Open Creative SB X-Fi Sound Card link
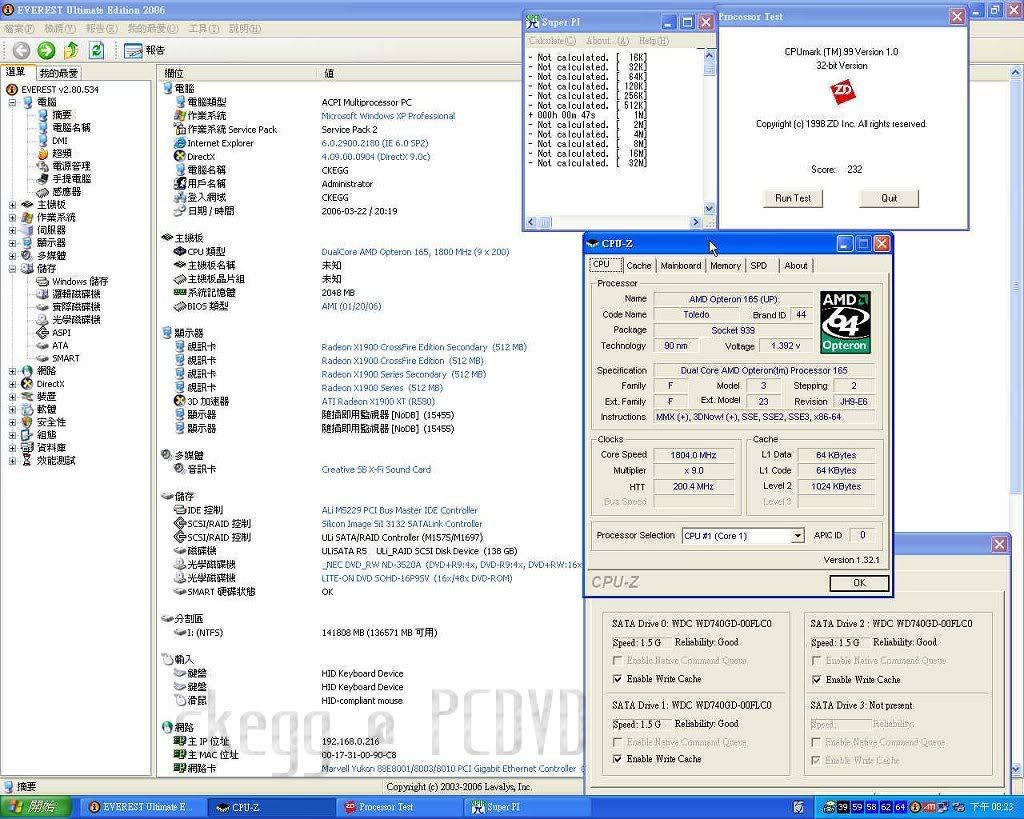Image resolution: width=1024 pixels, height=819 pixels. 376,469
